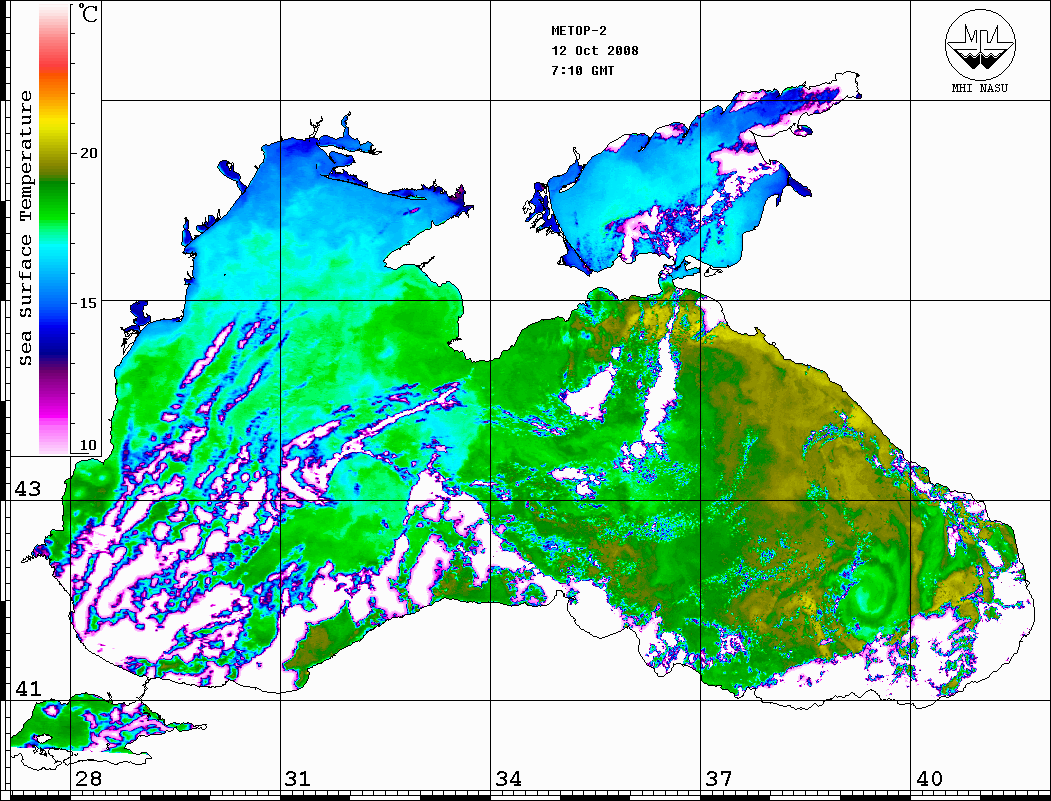Click the '41' latitude label
Screen dimensions: 1051x801
[x=27, y=688]
